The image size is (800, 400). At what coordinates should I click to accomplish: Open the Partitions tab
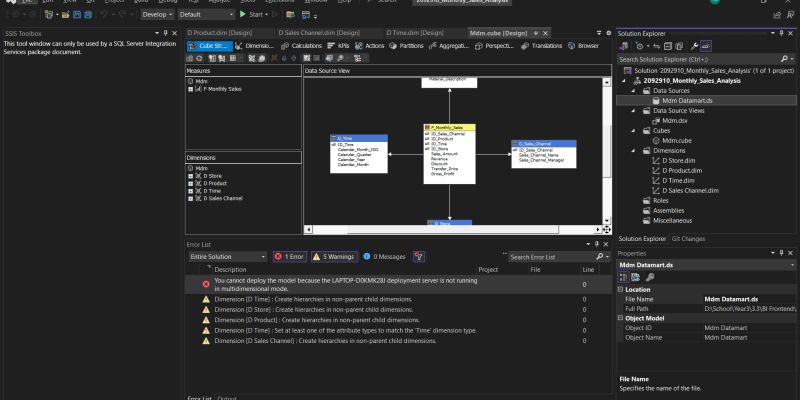coord(407,46)
